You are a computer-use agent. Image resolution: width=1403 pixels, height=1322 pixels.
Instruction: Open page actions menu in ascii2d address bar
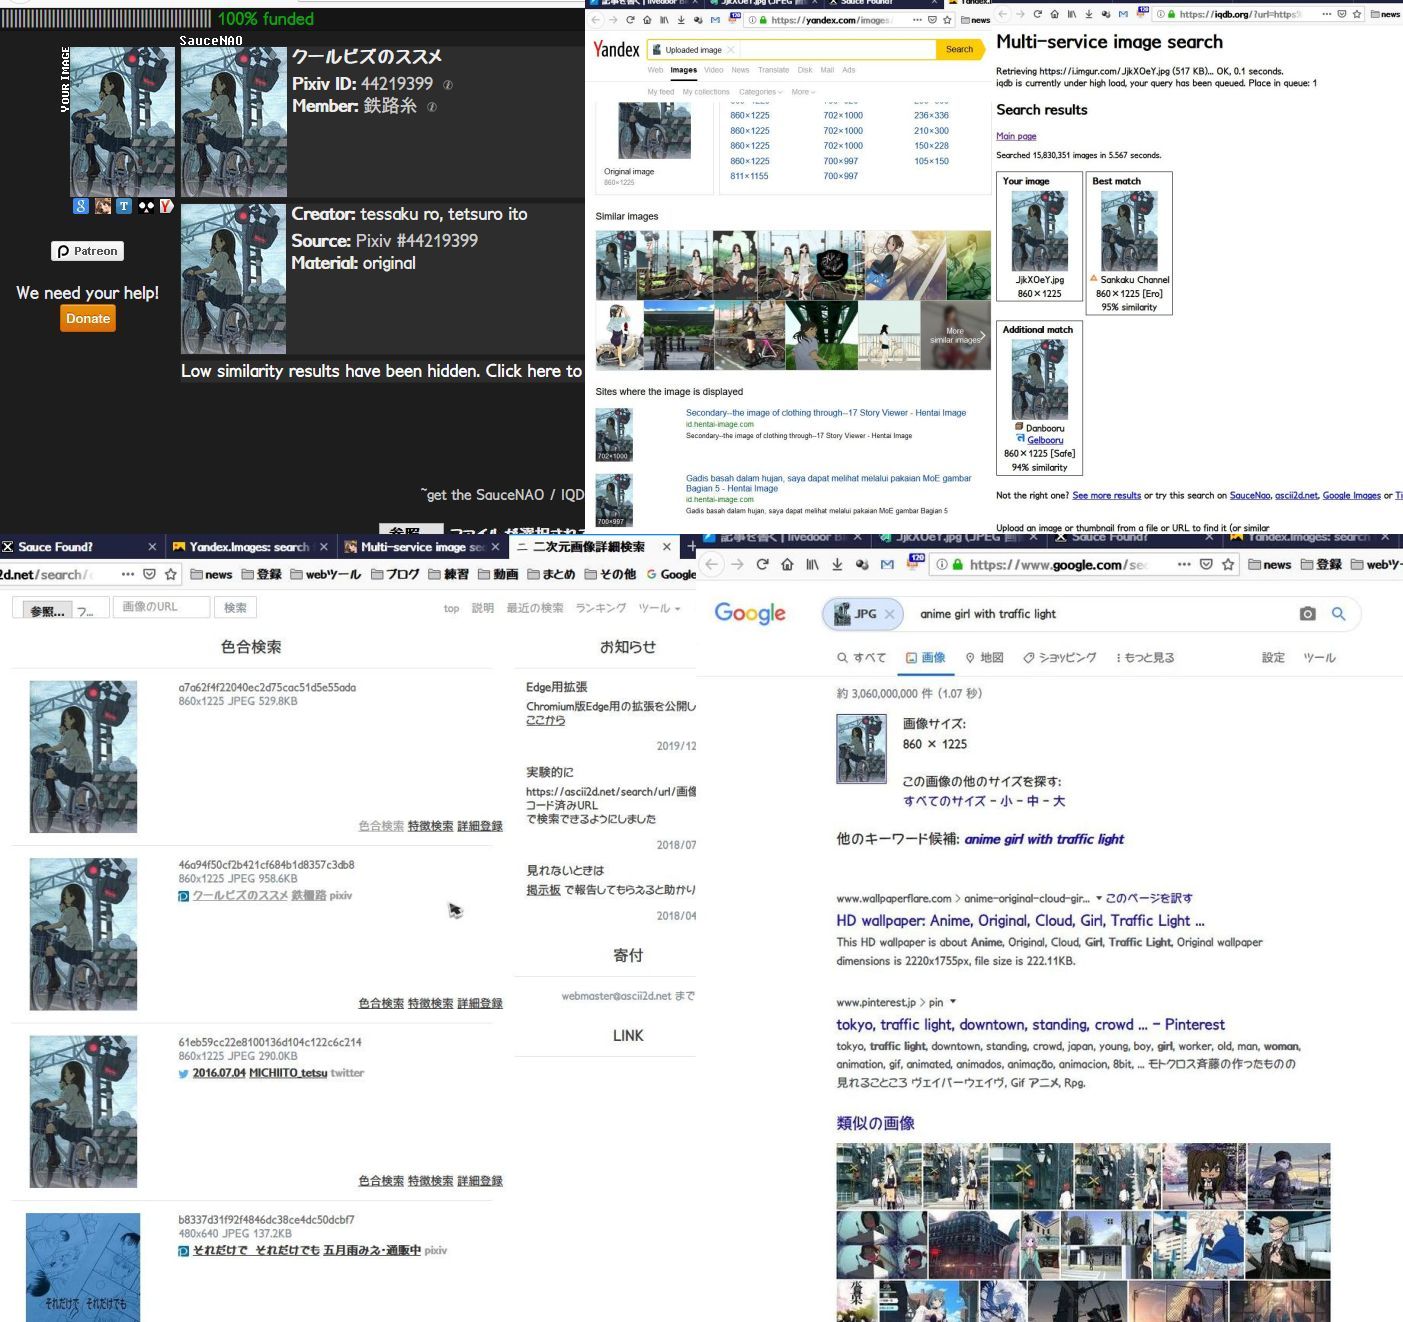(128, 574)
